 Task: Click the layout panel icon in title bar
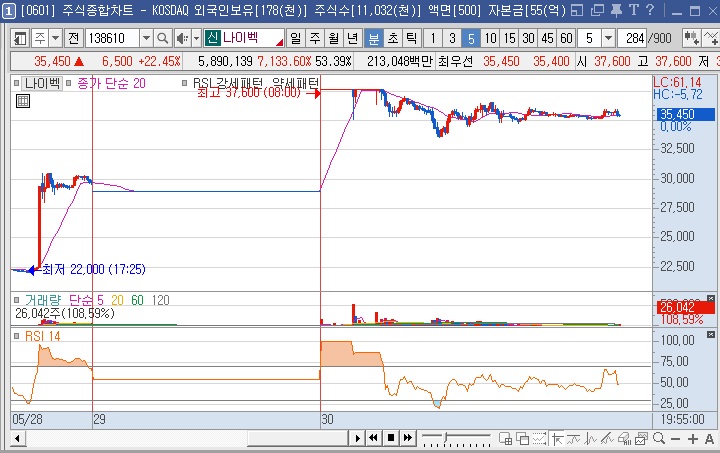(577, 10)
